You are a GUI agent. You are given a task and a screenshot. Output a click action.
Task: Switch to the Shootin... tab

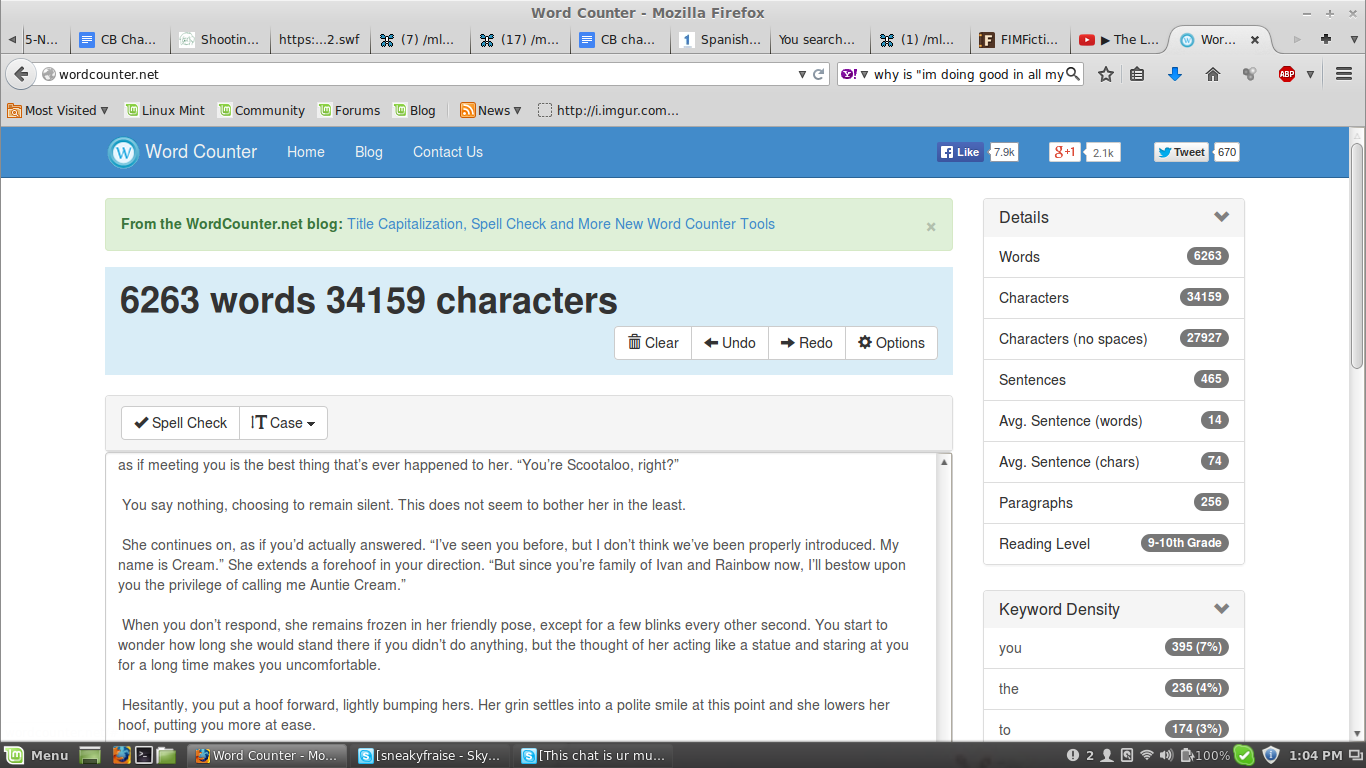(x=220, y=40)
